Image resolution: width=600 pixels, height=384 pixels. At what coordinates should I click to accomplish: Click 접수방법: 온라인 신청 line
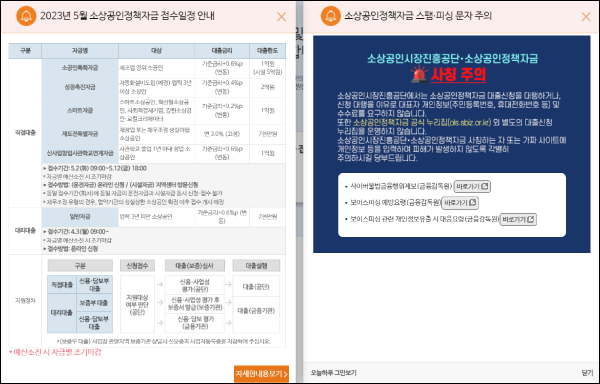pos(70,249)
